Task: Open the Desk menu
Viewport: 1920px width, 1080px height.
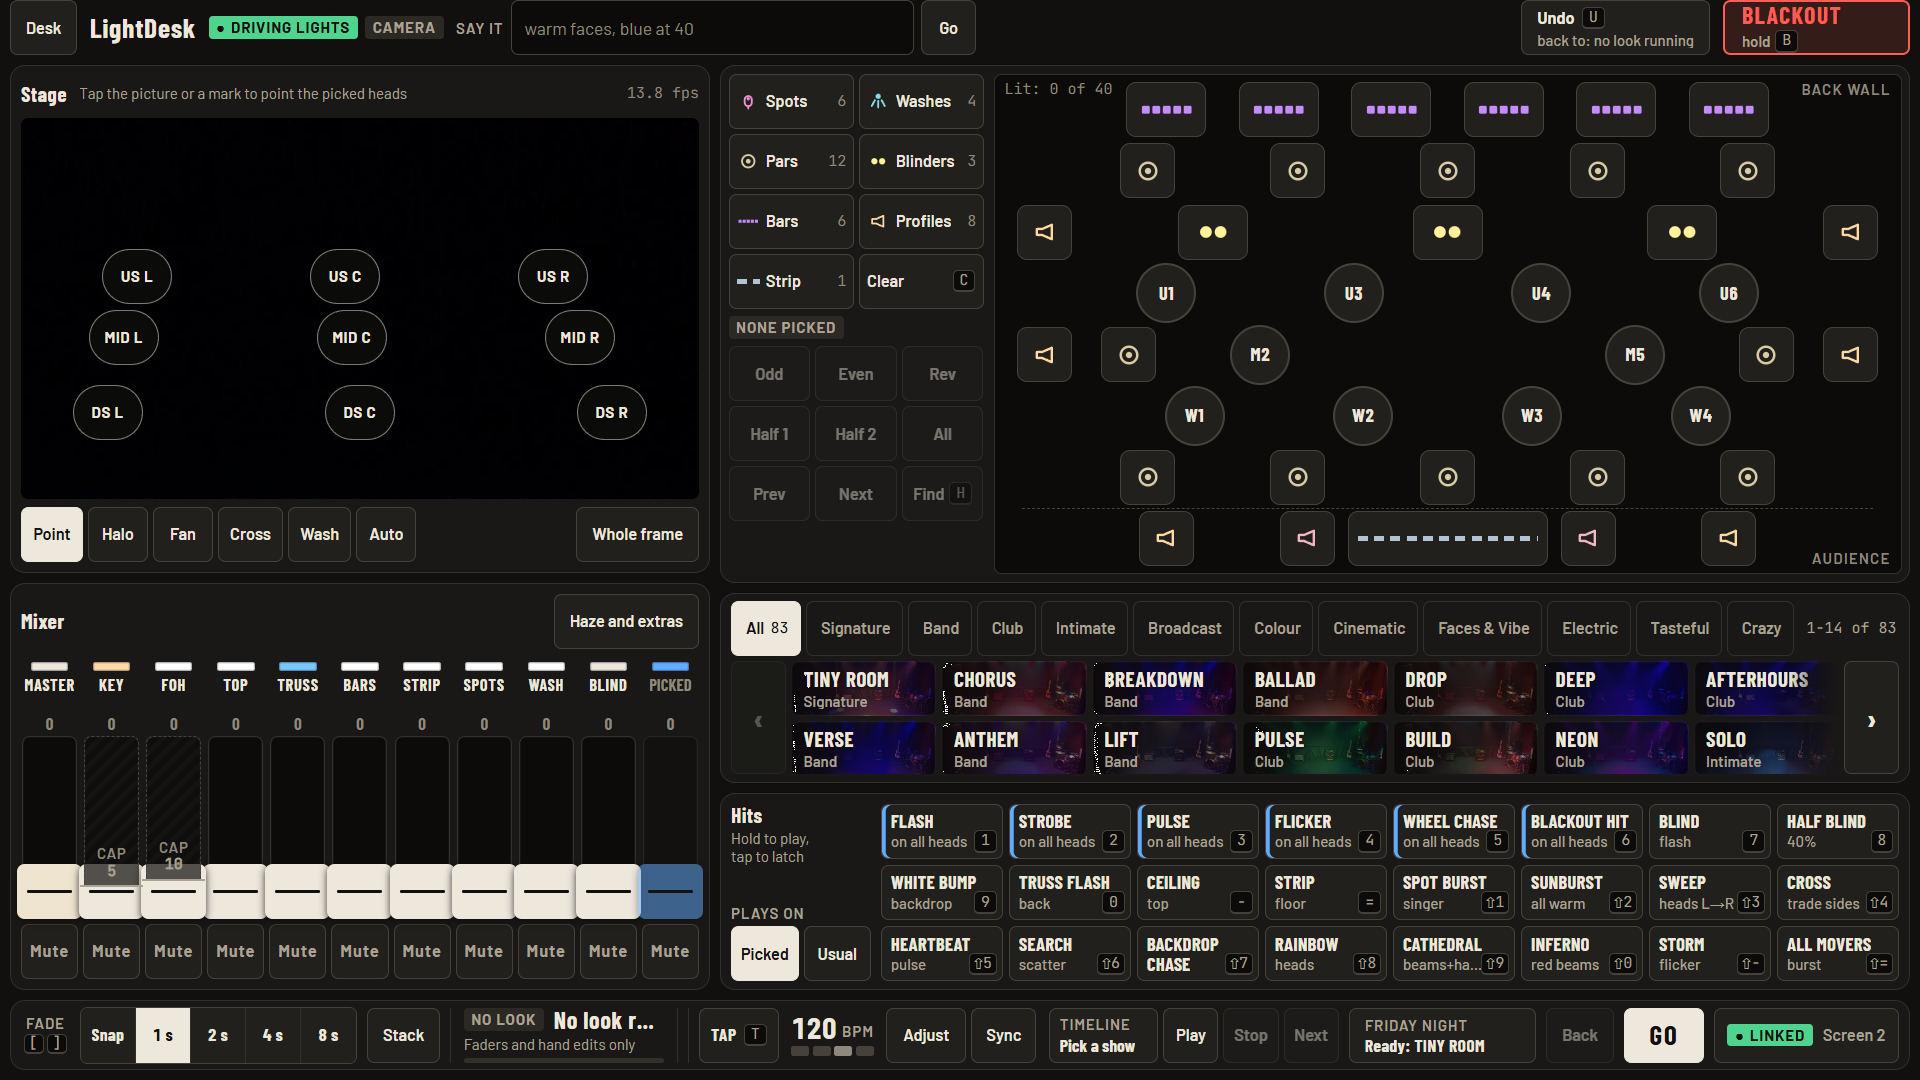Action: pos(43,28)
